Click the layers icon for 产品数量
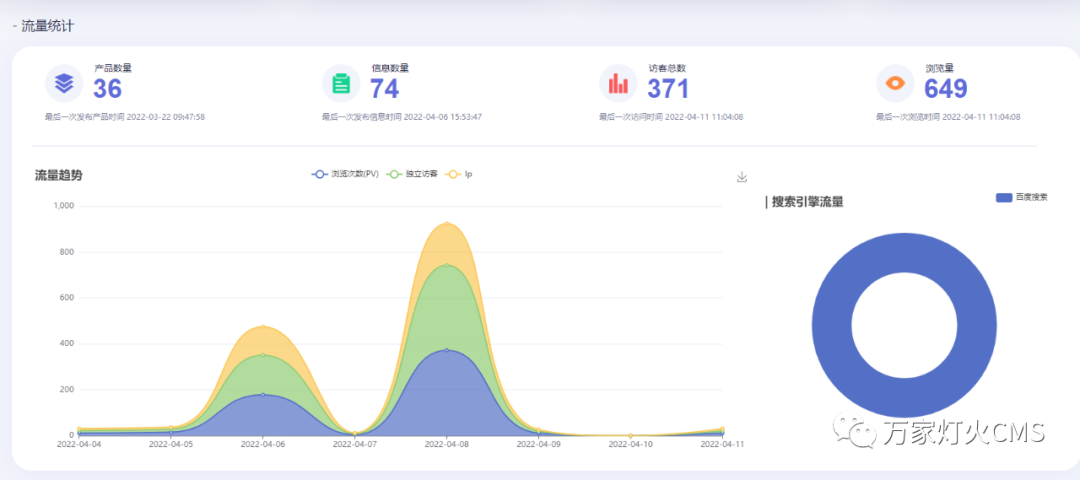 click(x=64, y=84)
